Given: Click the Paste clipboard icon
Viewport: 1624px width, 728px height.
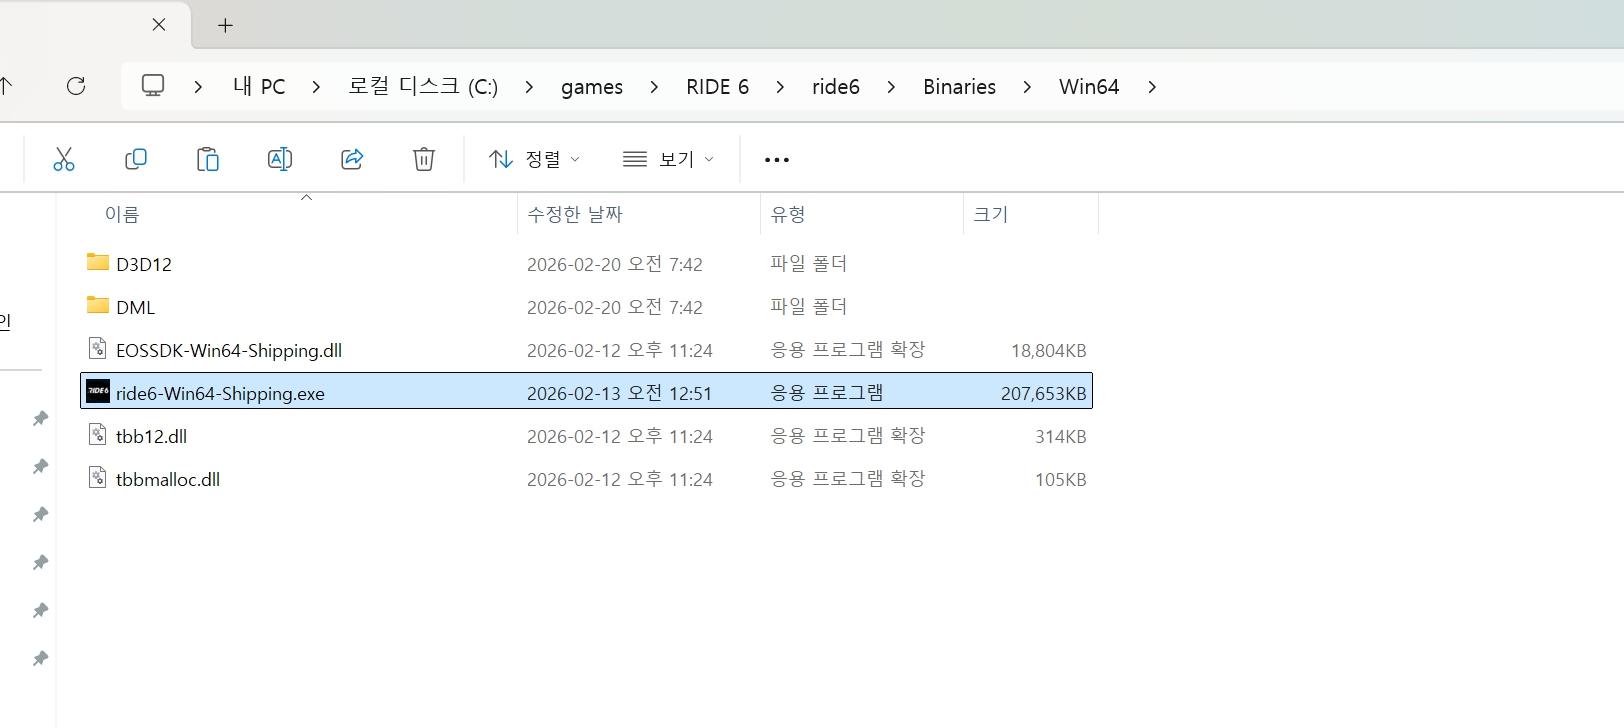Looking at the screenshot, I should tap(208, 159).
